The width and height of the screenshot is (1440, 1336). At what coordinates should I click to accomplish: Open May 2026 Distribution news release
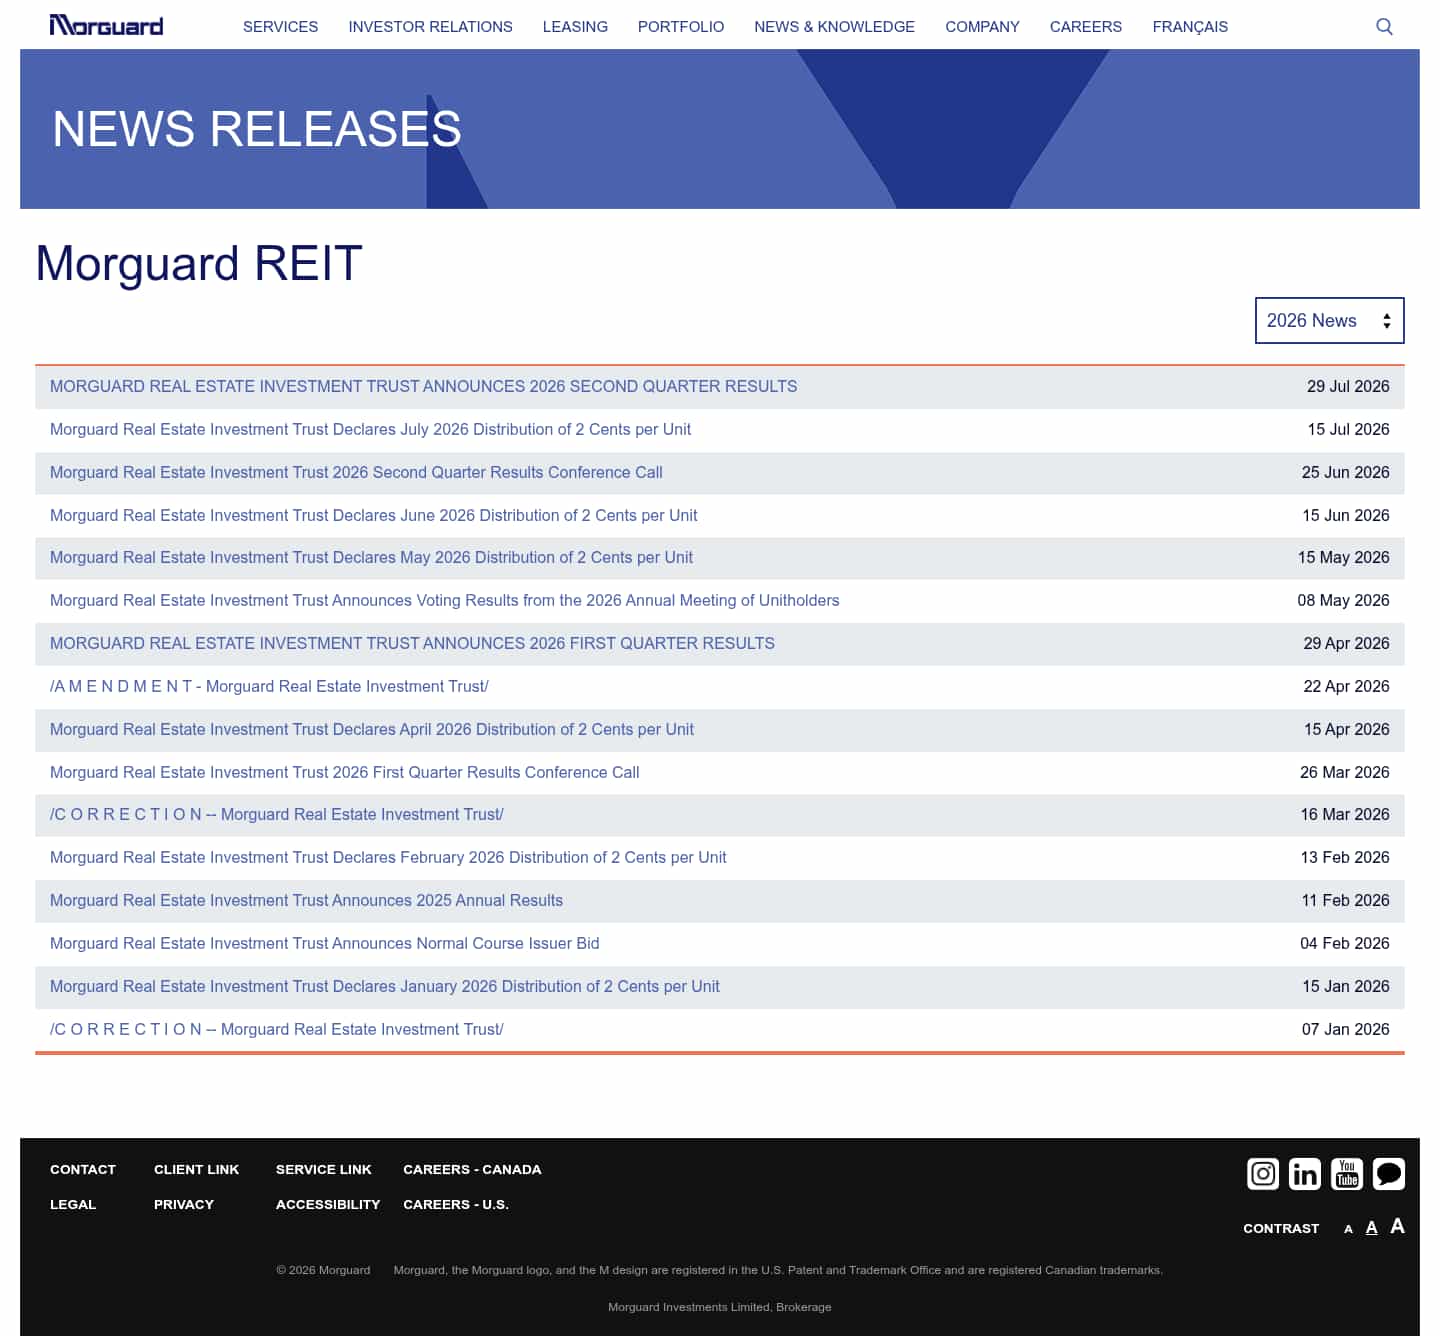(371, 557)
